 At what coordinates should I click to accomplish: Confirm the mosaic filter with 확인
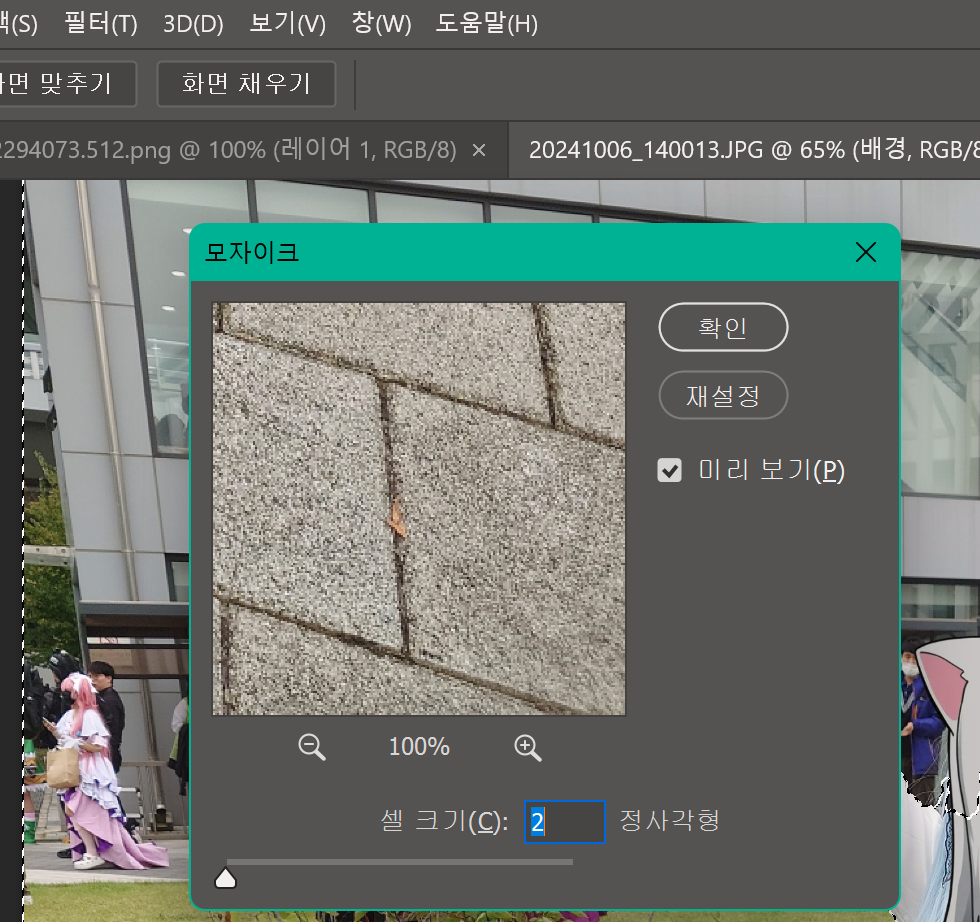tap(723, 327)
